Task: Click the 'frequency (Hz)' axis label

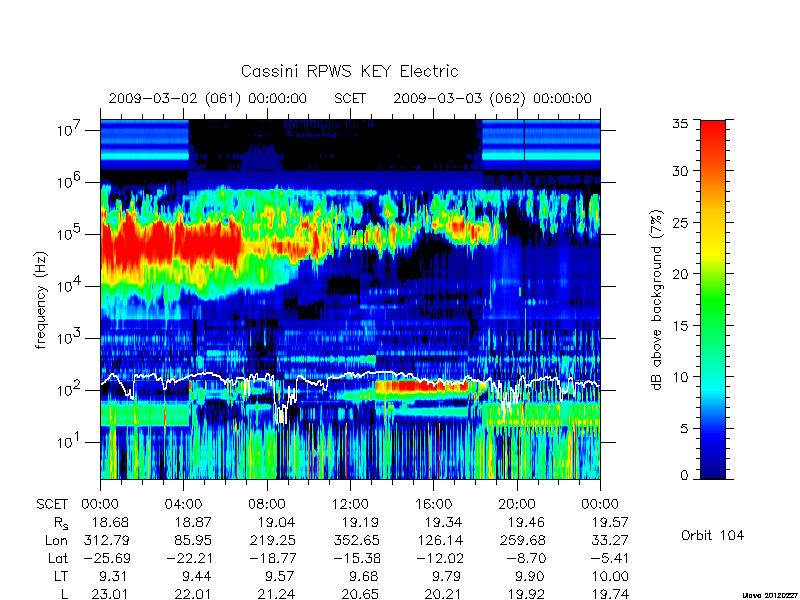Action: coord(41,300)
